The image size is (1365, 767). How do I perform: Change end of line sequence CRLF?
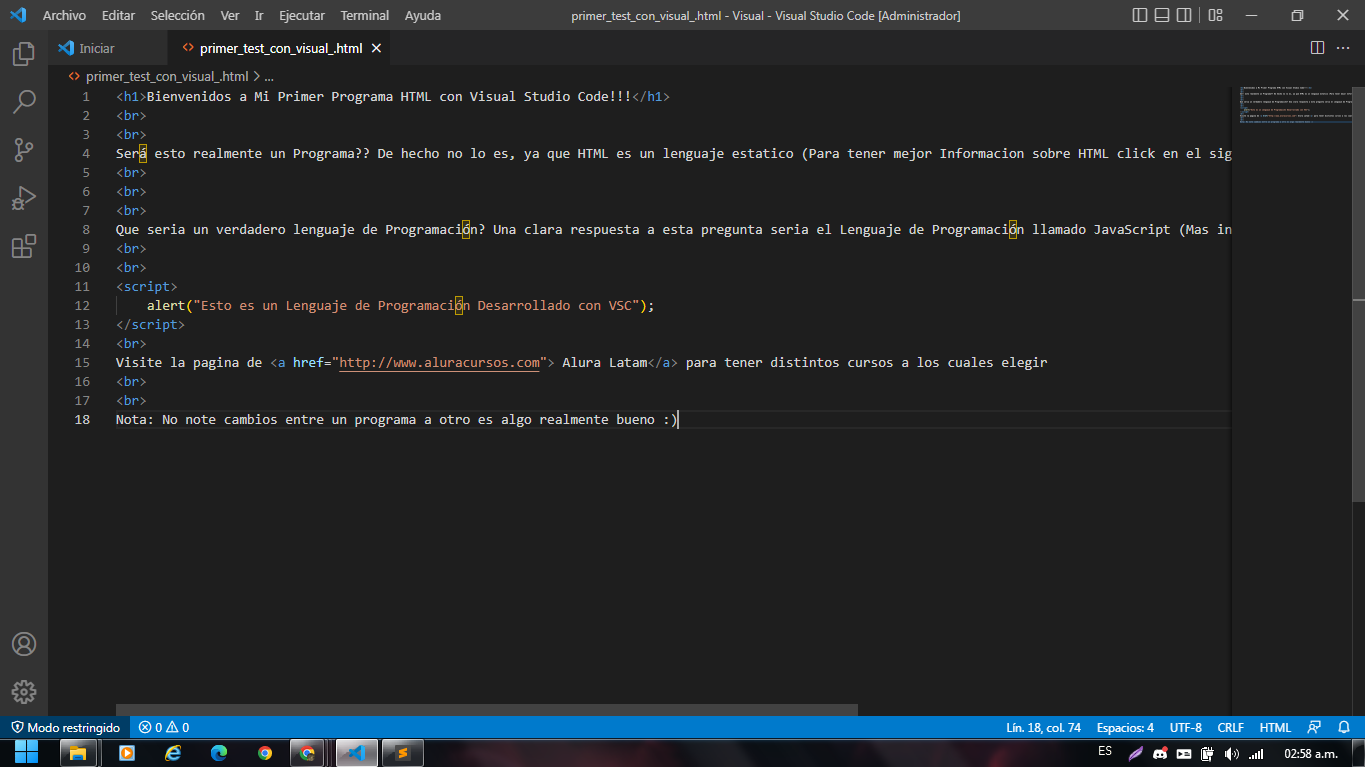(x=1230, y=727)
